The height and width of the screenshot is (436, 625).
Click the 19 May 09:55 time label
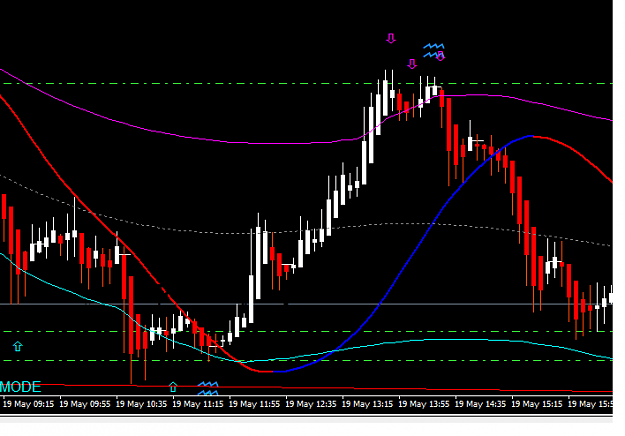(x=85, y=404)
